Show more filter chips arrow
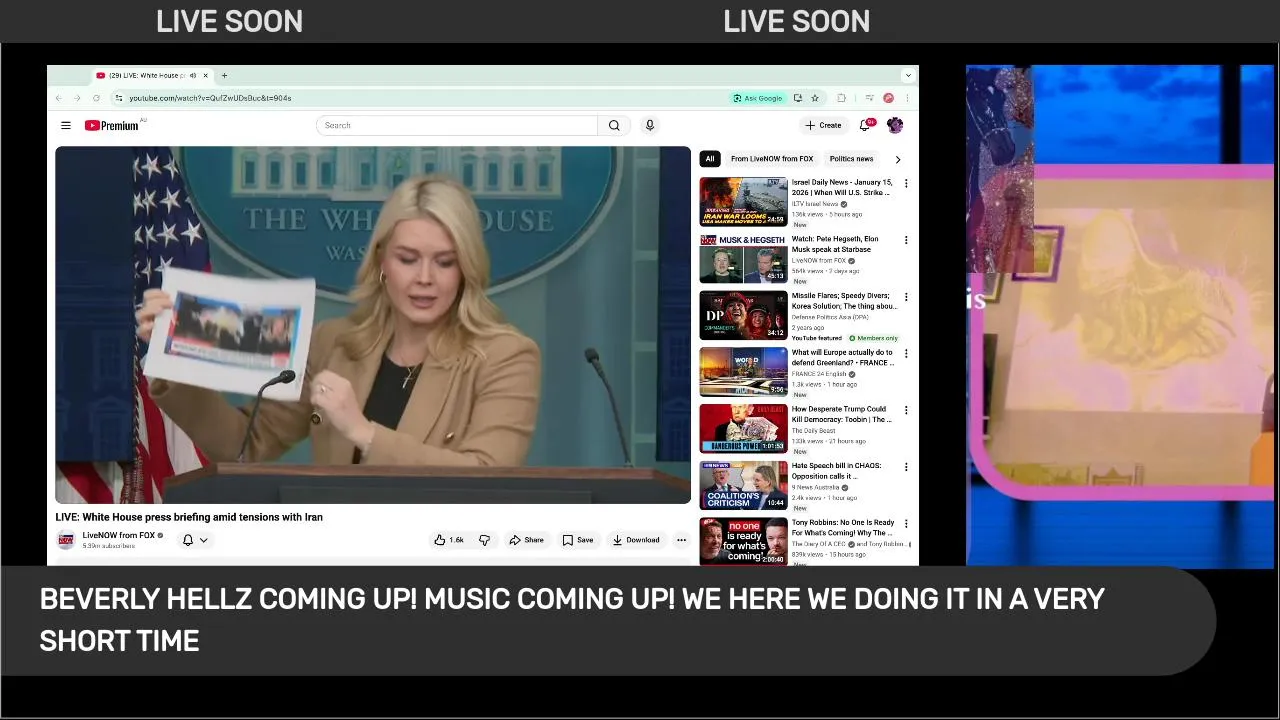Viewport: 1280px width, 720px height. tap(897, 159)
